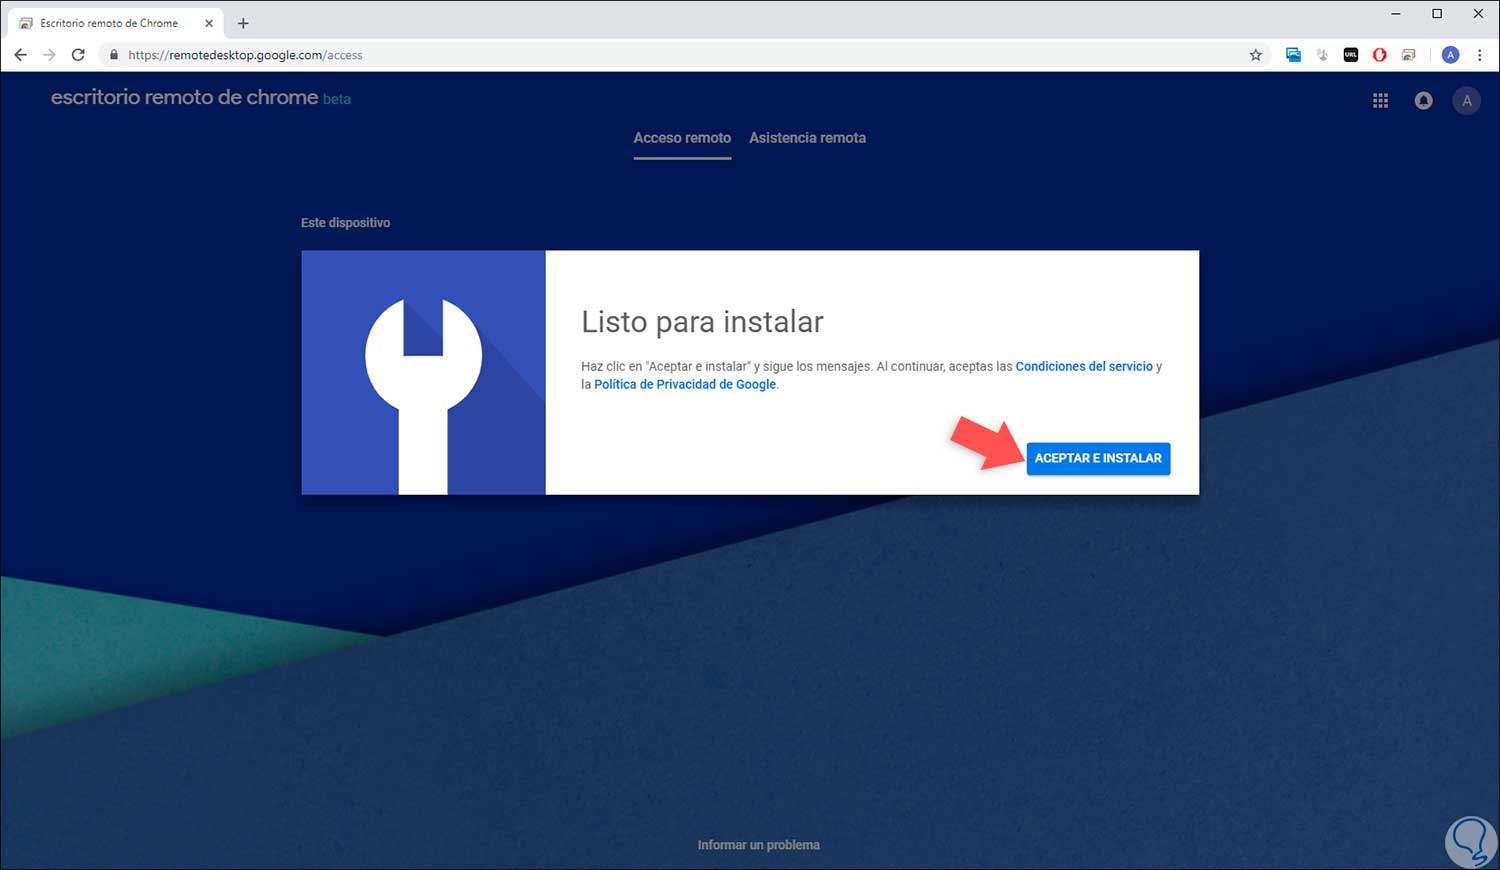Click the Este dispositivo section label

[x=346, y=223]
